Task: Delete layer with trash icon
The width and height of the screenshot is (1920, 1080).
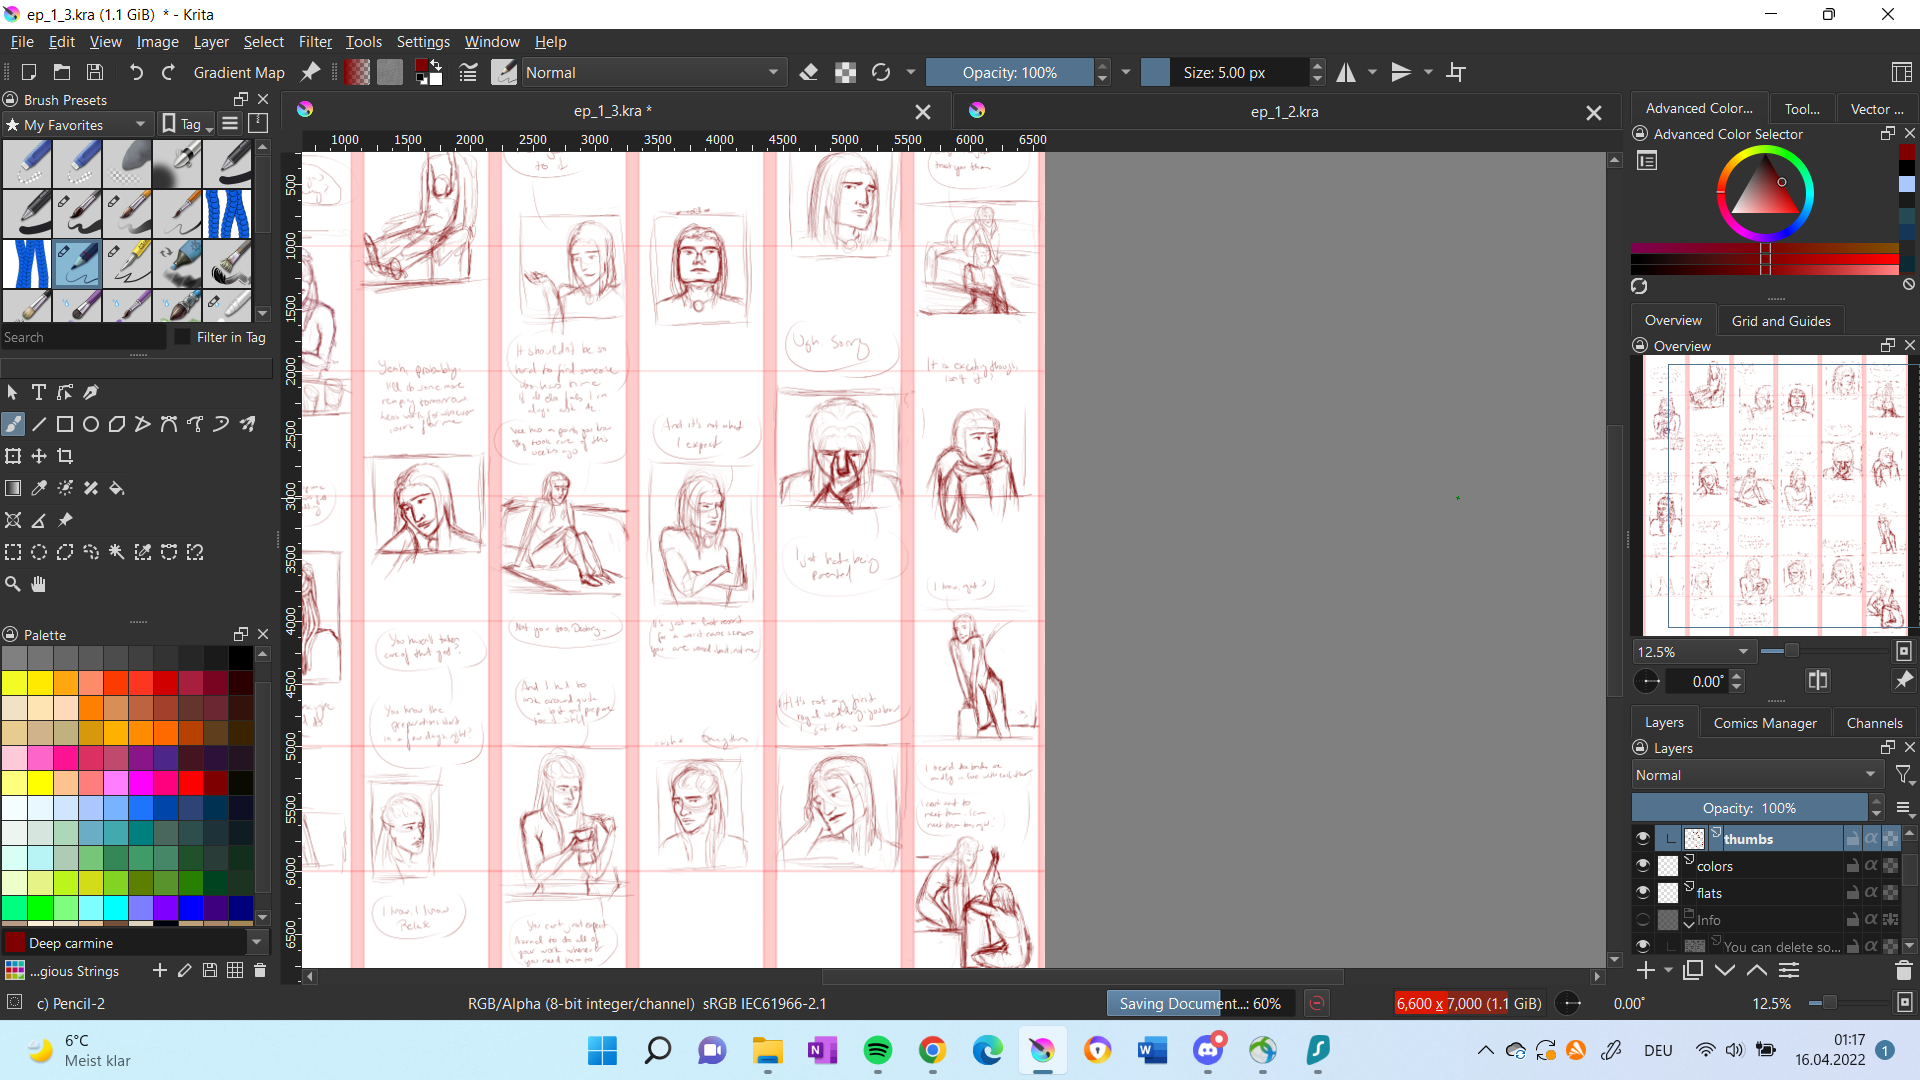Action: [1903, 970]
